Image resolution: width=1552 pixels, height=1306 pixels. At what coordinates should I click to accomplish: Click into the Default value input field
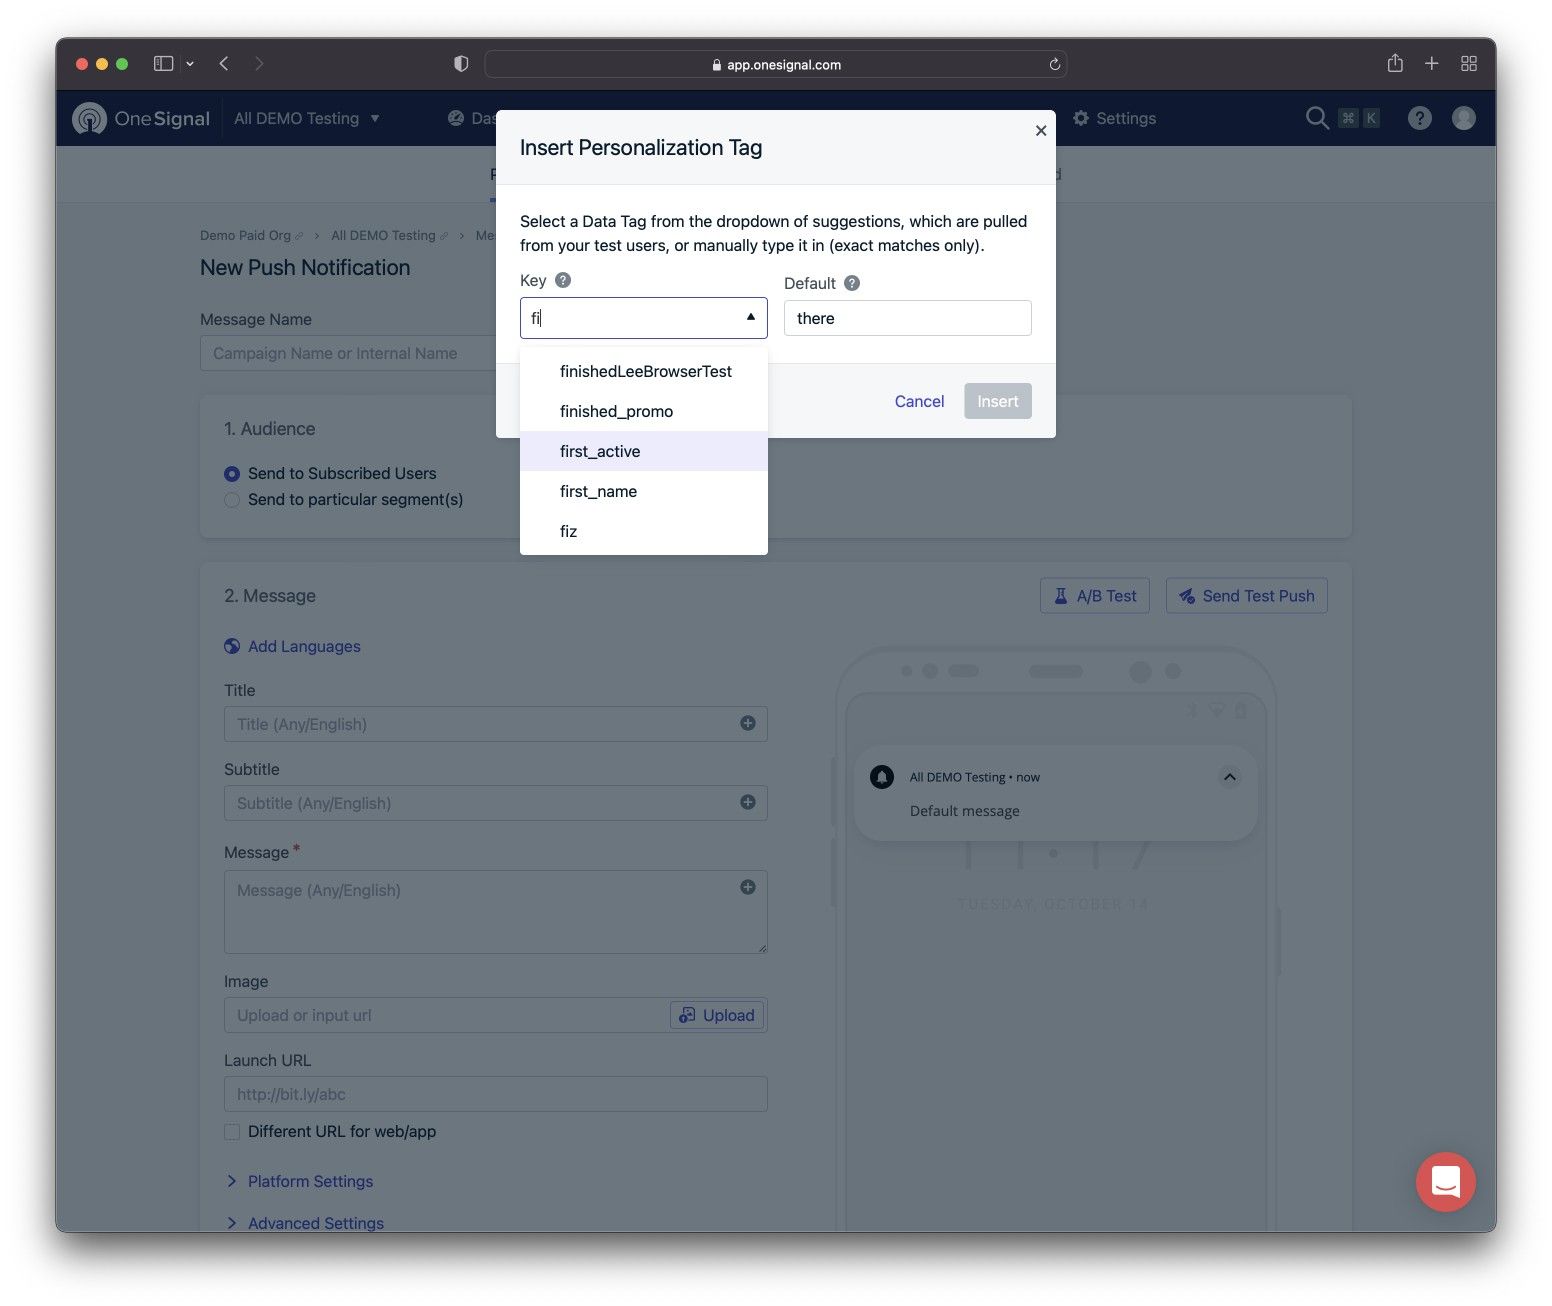point(908,318)
